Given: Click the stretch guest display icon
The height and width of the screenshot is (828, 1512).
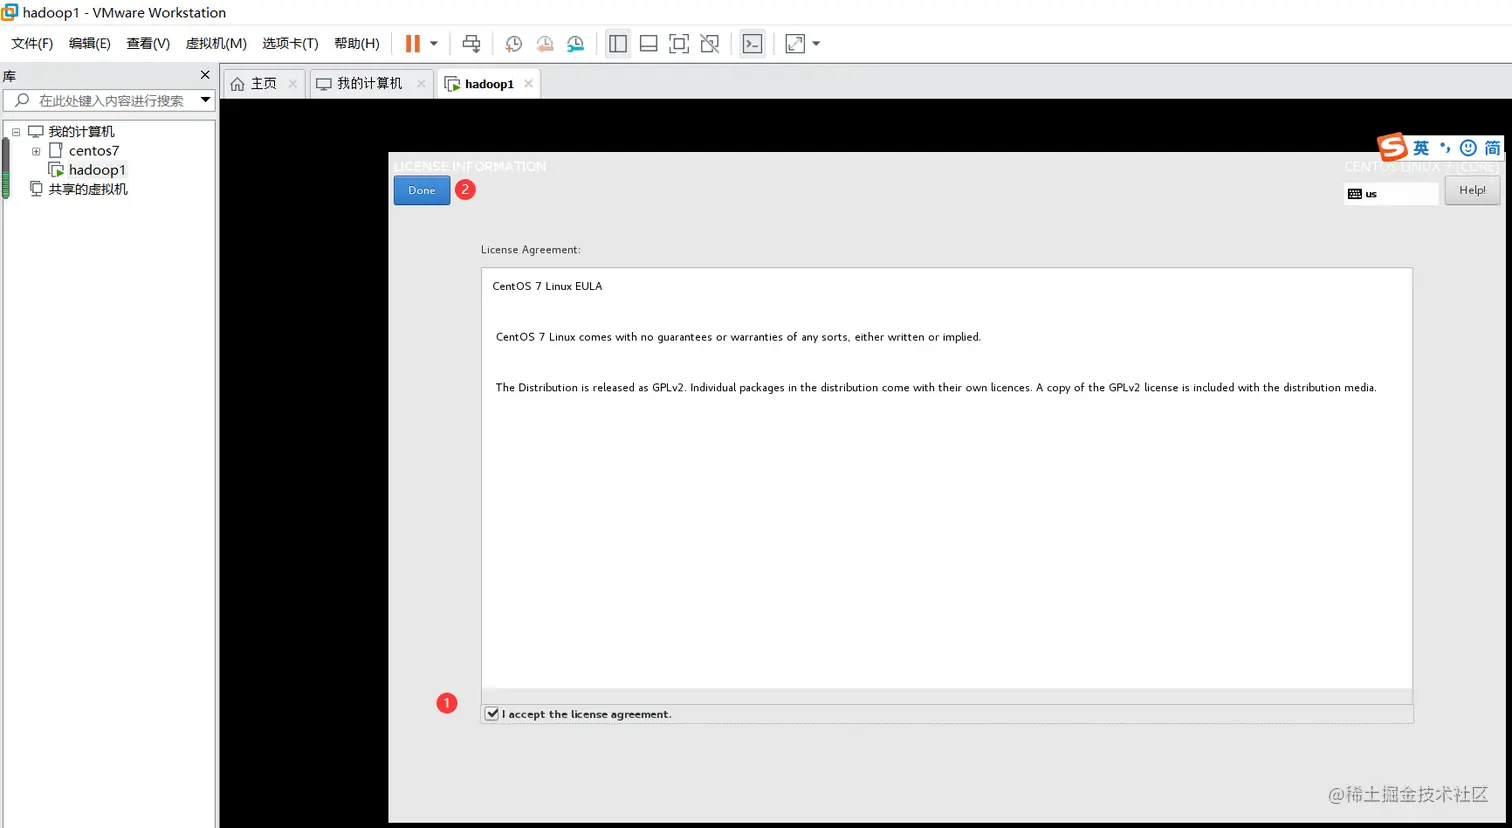Looking at the screenshot, I should pyautogui.click(x=795, y=44).
